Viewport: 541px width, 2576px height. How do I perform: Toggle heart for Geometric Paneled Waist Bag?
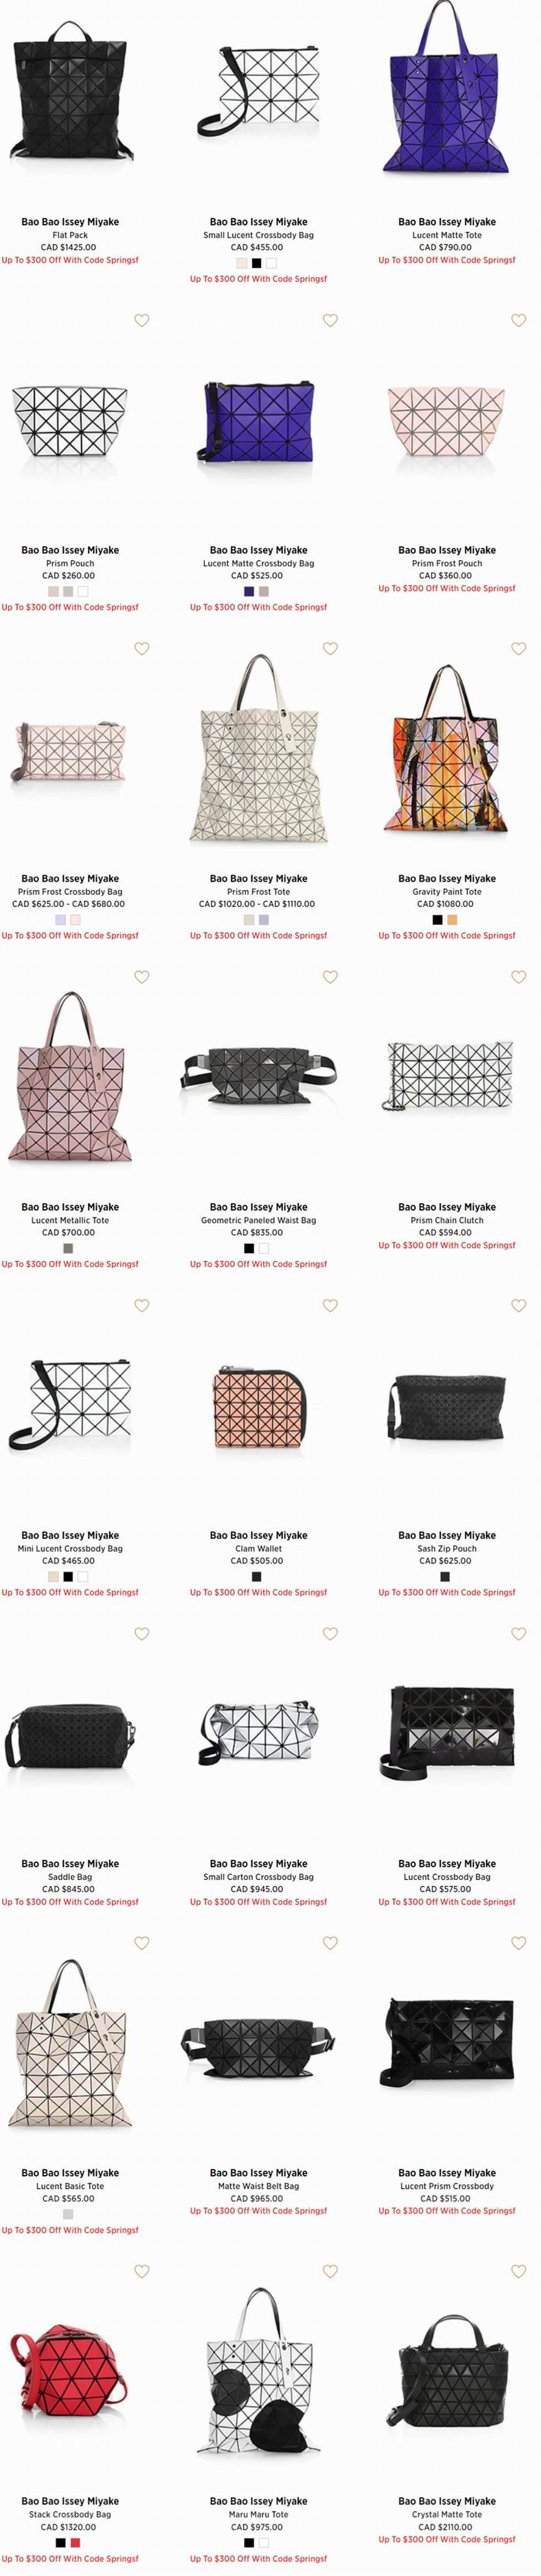[x=330, y=977]
